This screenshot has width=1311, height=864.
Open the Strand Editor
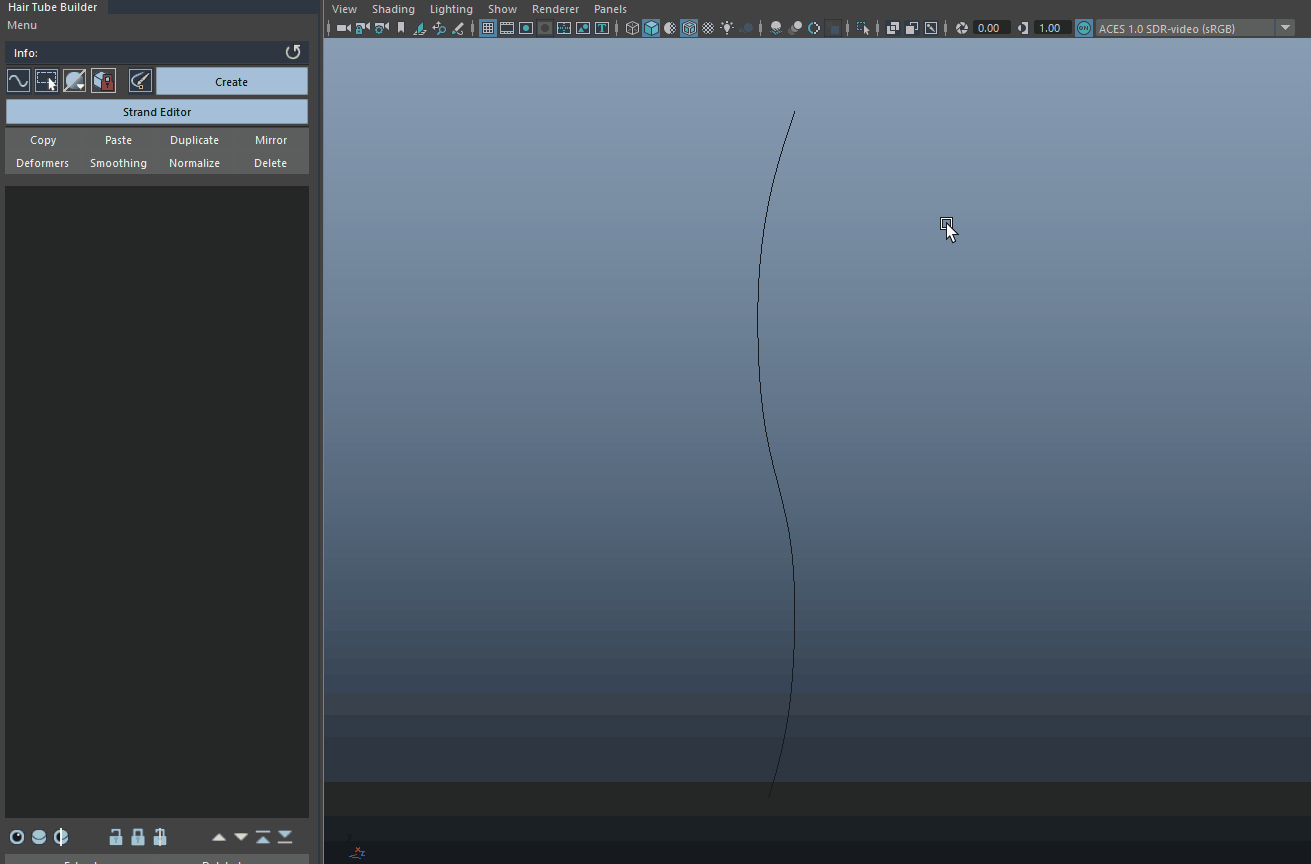[157, 112]
